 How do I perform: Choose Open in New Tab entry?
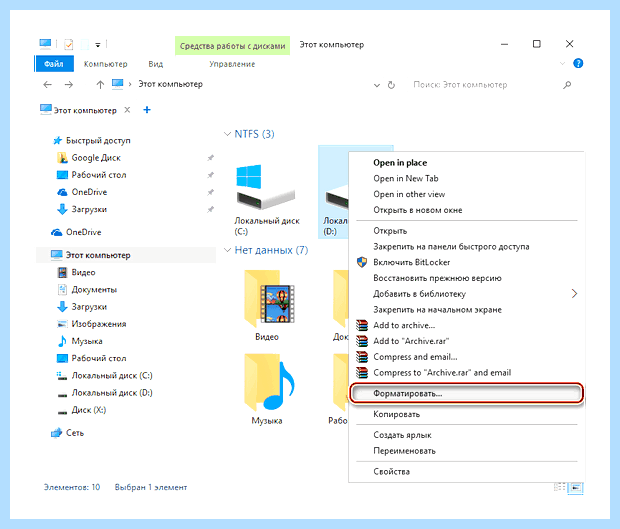click(x=406, y=179)
